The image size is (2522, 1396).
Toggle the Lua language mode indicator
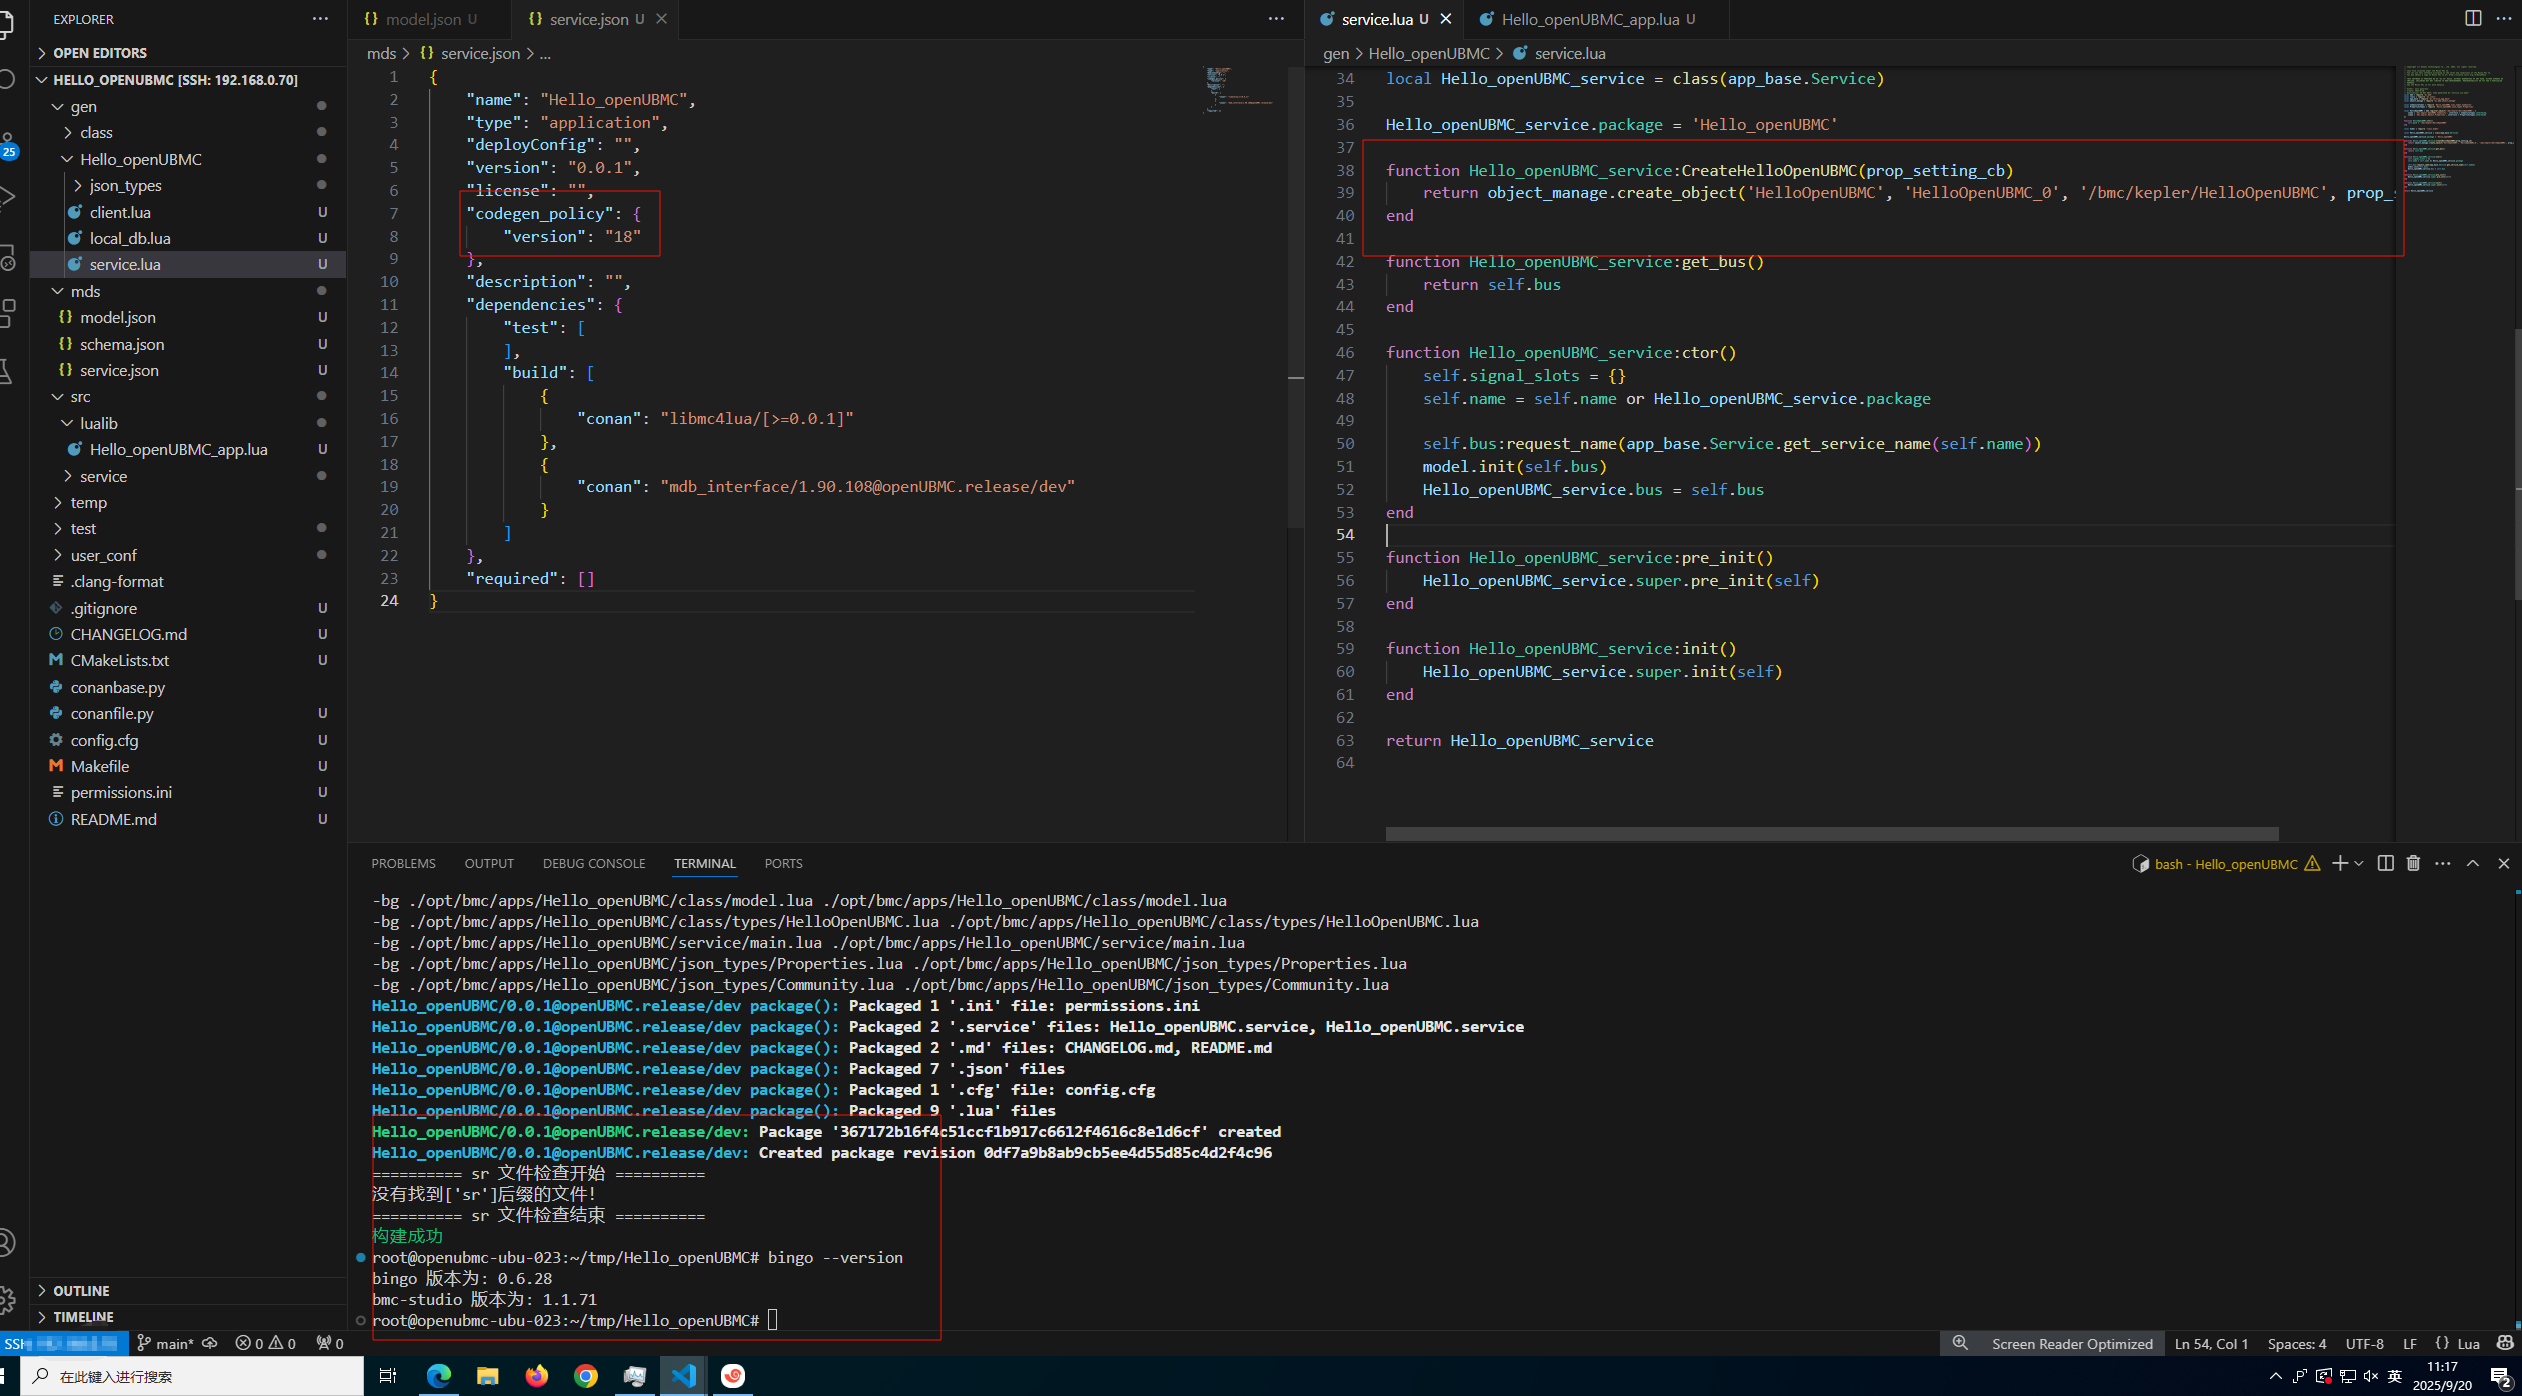[2468, 1343]
